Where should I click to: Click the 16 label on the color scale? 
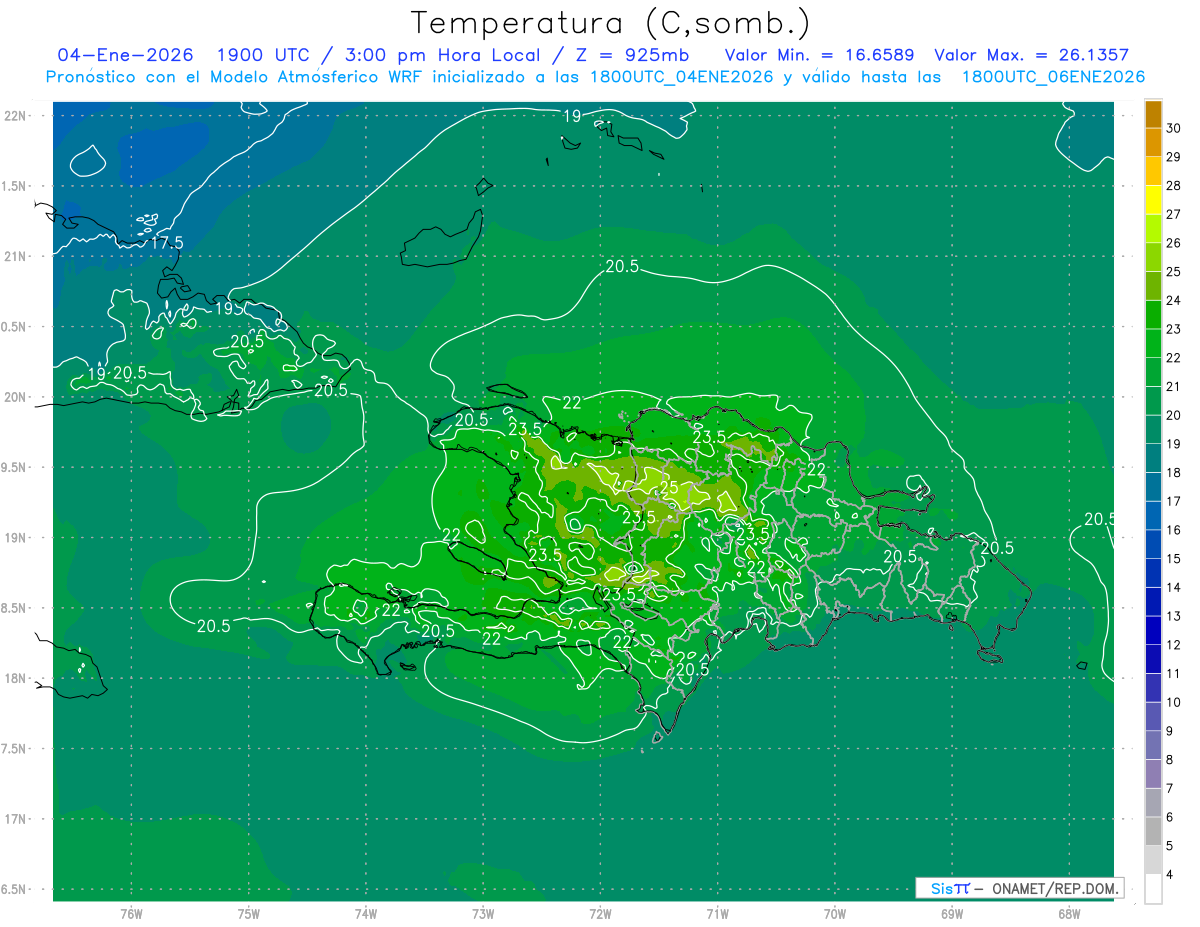click(1174, 530)
